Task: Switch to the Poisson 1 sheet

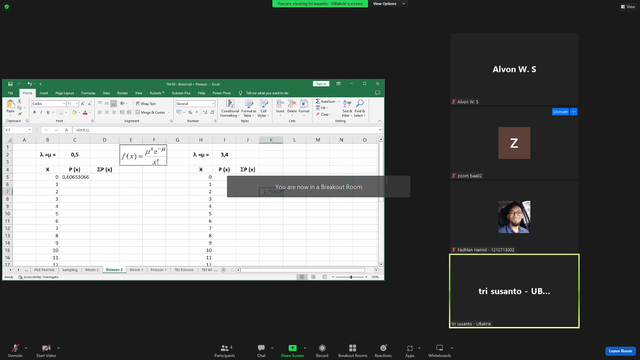Action: [x=158, y=270]
